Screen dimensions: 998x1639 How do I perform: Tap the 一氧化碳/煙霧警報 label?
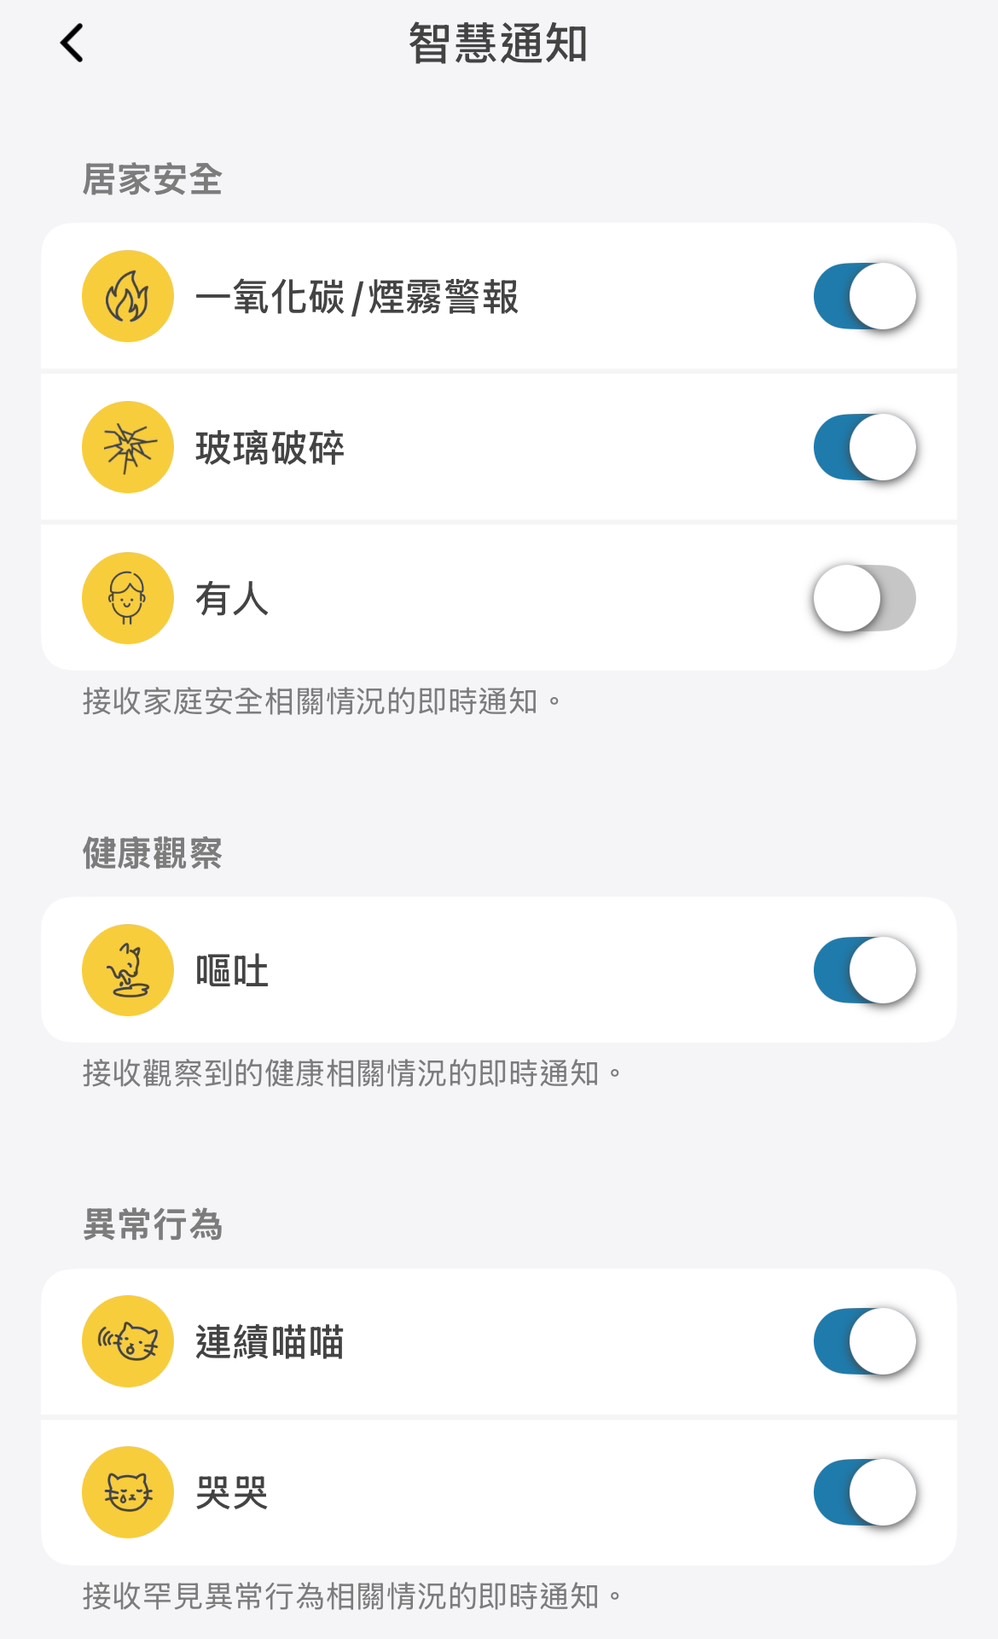coord(357,297)
